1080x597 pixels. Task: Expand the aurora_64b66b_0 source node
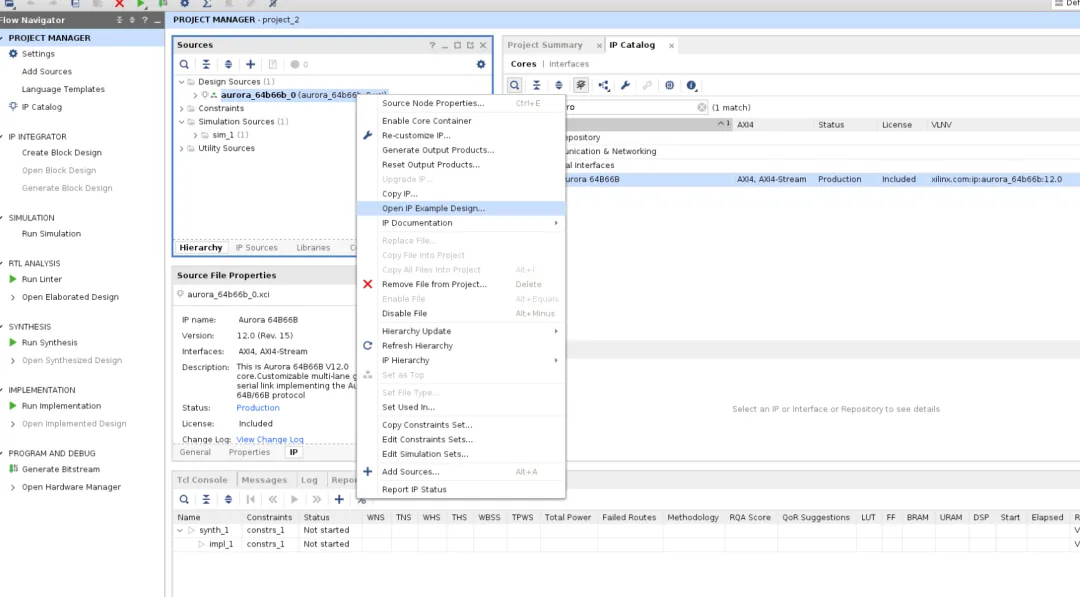click(x=195, y=95)
